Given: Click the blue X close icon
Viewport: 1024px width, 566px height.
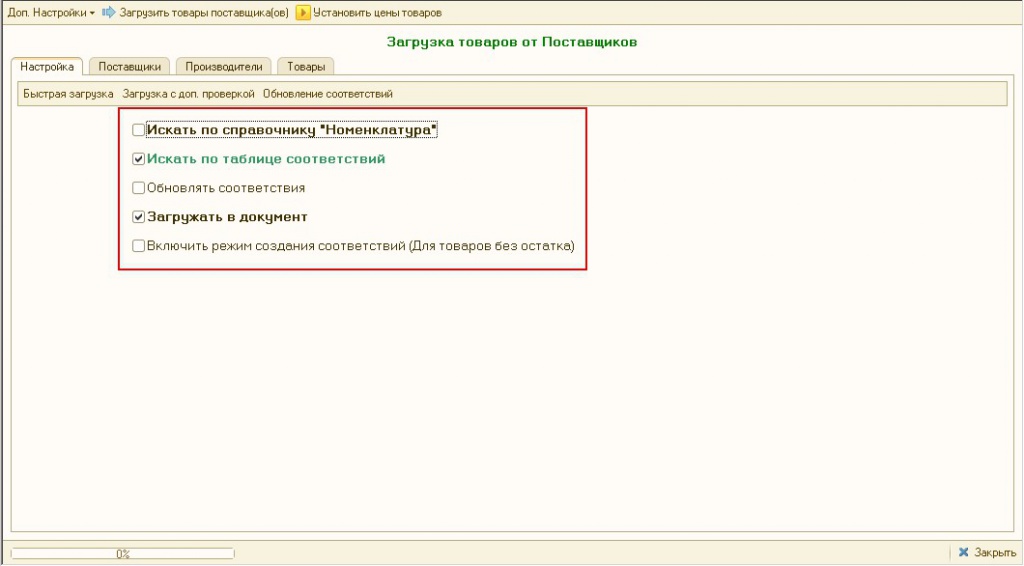Looking at the screenshot, I should 963,552.
